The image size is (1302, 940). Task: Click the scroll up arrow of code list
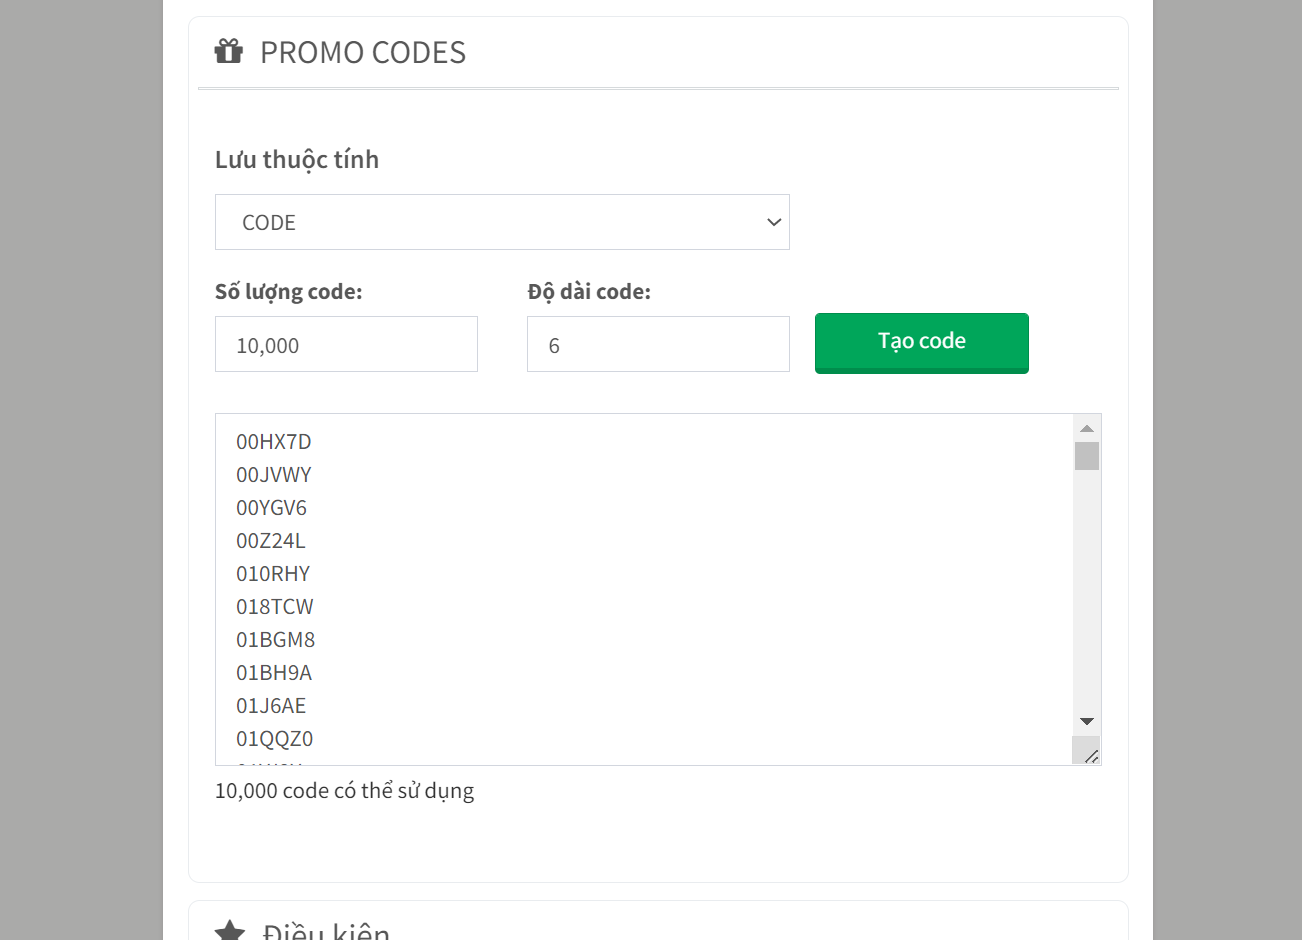(1087, 428)
